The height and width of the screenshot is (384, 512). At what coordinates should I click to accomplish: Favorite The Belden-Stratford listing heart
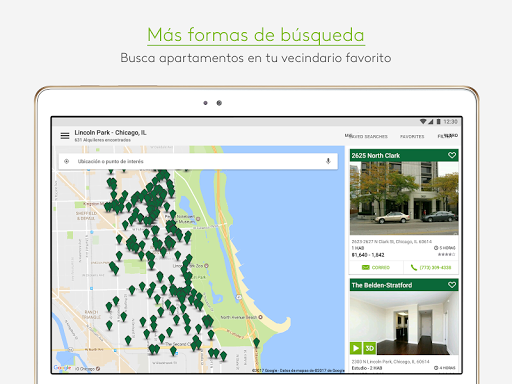tap(452, 285)
